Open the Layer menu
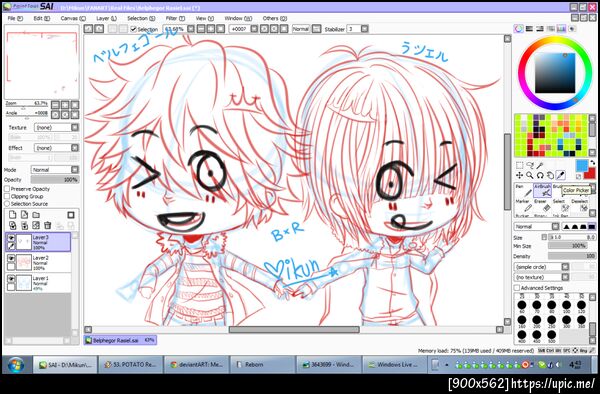This screenshot has width=600, height=394. [106, 18]
